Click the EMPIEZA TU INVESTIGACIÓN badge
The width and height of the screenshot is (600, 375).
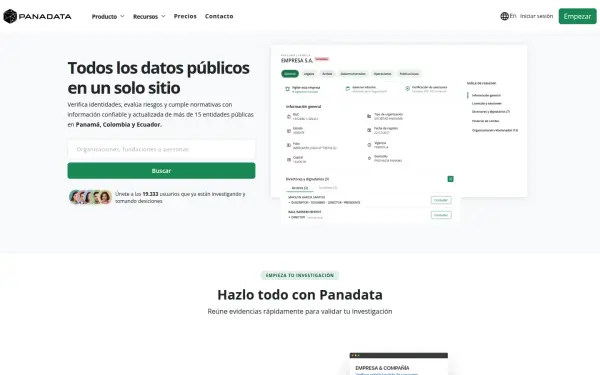click(300, 275)
